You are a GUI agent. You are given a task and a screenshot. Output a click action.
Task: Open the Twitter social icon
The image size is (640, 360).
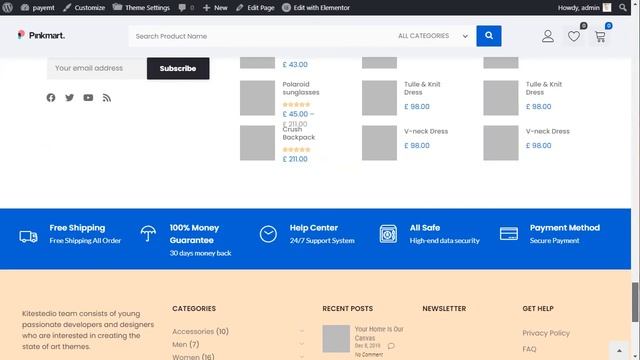pyautogui.click(x=69, y=98)
